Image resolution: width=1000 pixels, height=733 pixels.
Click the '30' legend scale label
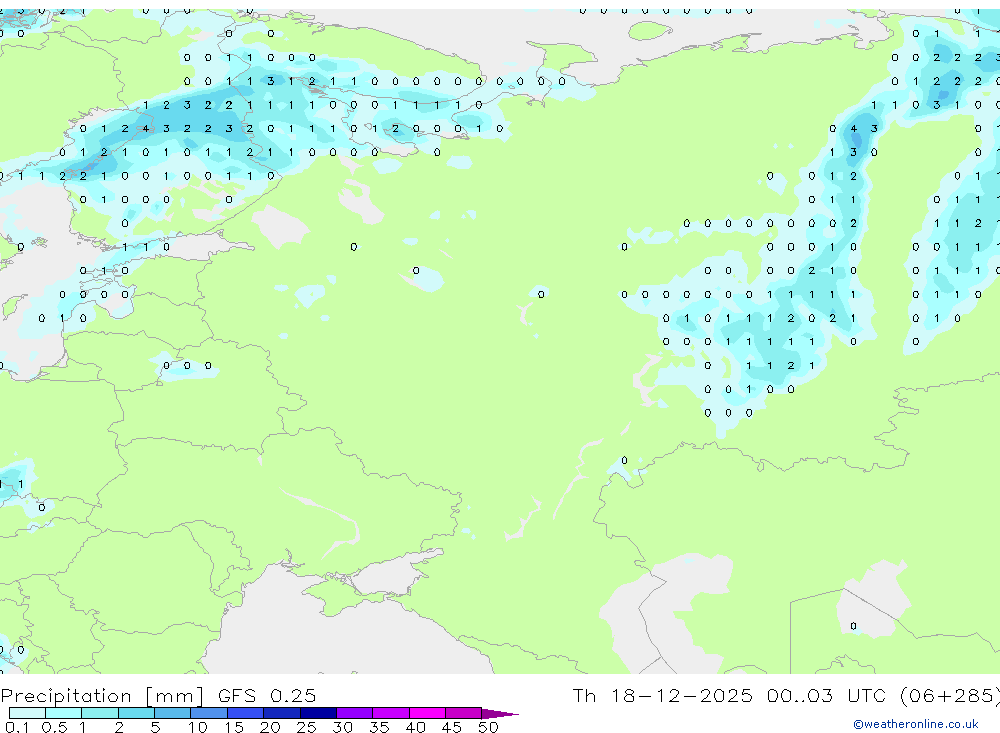[x=342, y=727]
